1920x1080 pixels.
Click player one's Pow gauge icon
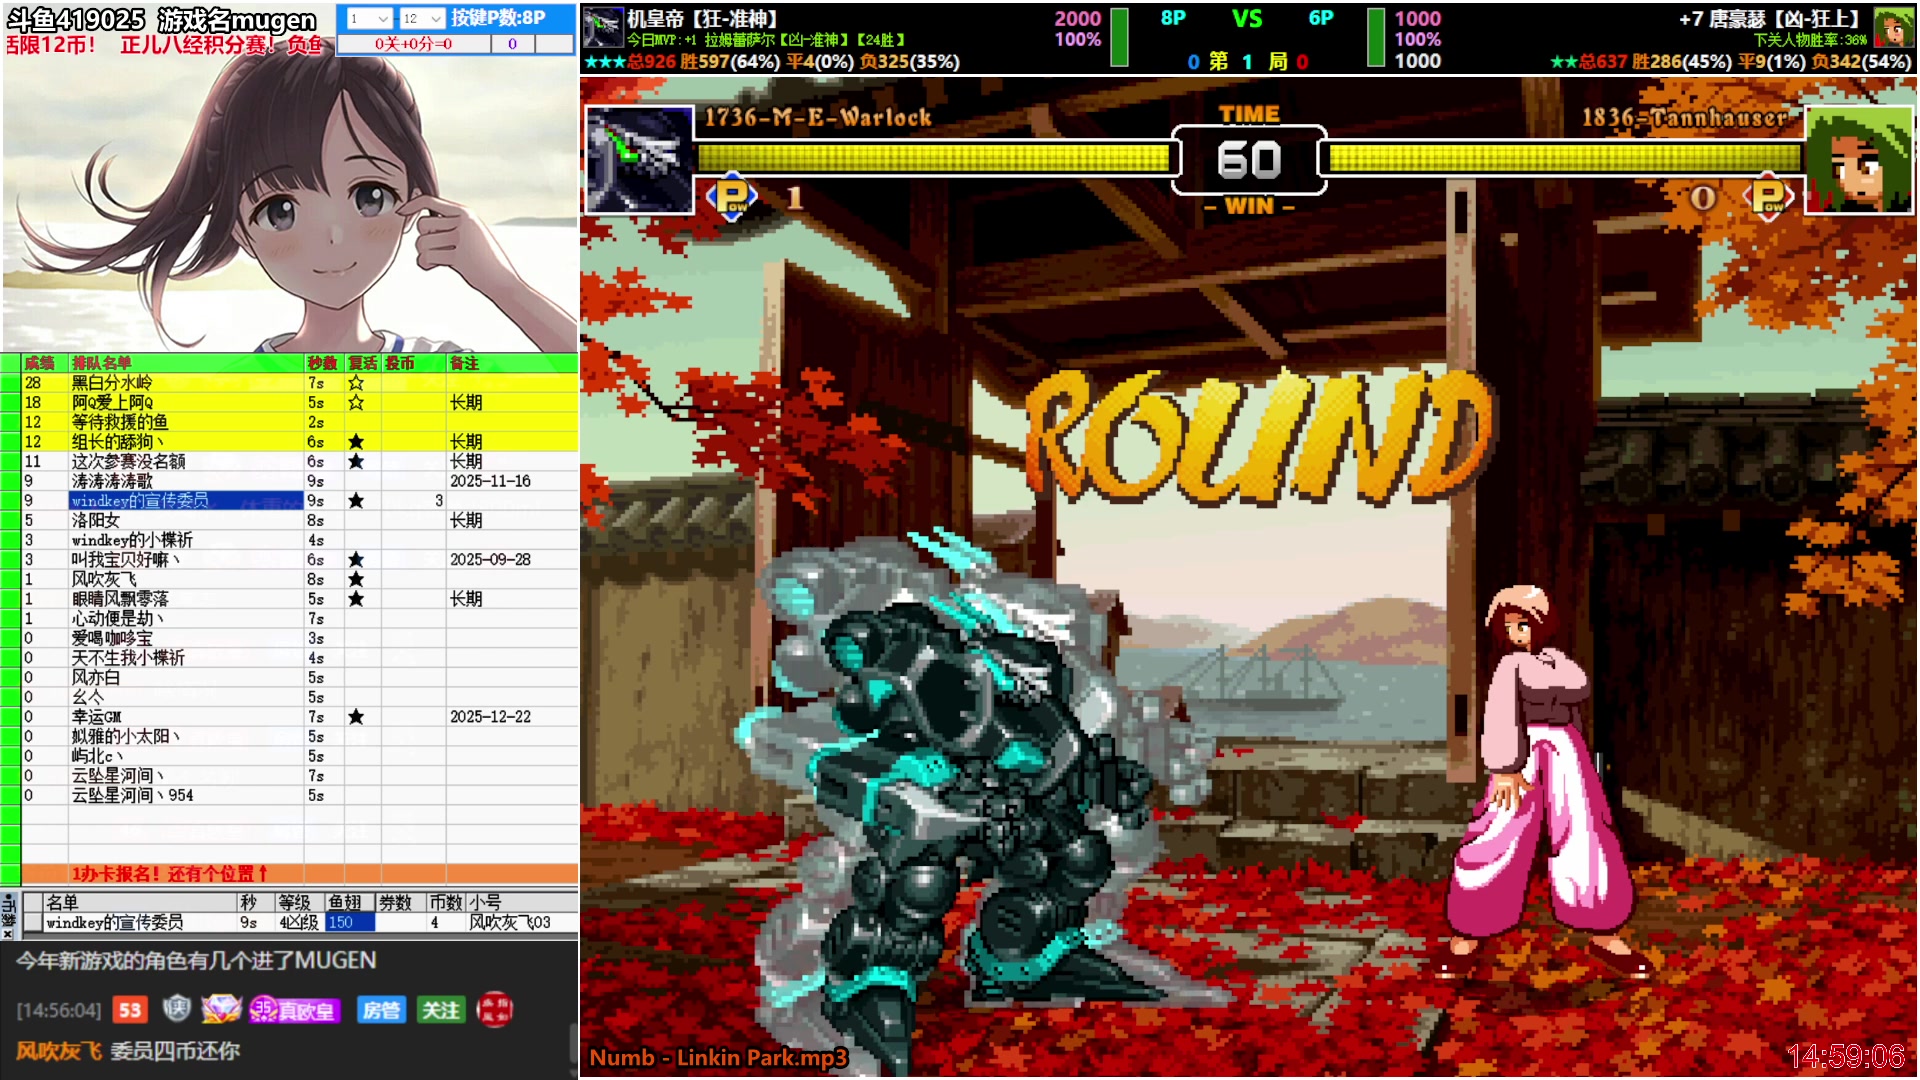pyautogui.click(x=732, y=195)
